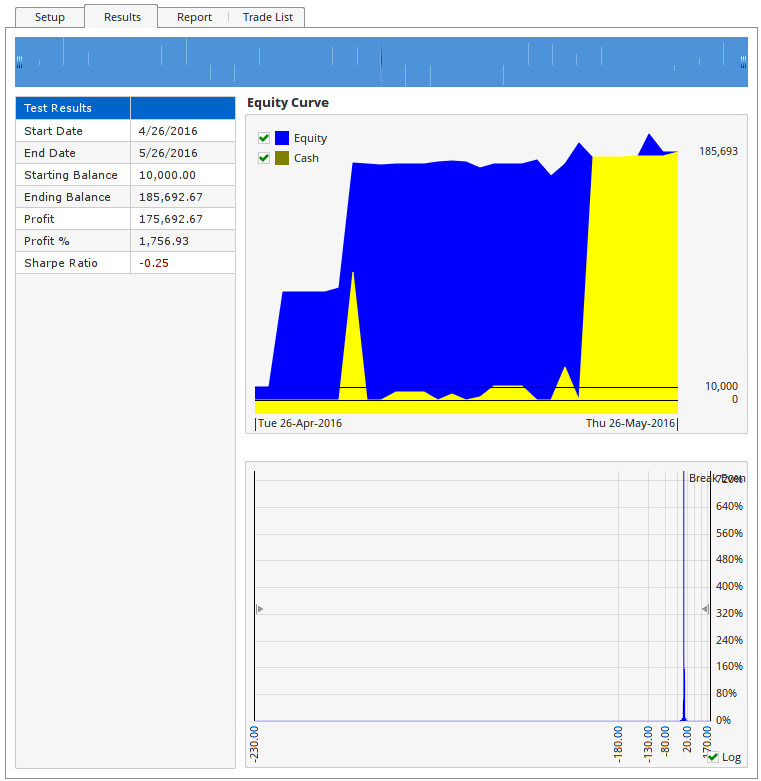The height and width of the screenshot is (781, 761).
Task: Toggle the Equity series checkbox
Action: (264, 138)
